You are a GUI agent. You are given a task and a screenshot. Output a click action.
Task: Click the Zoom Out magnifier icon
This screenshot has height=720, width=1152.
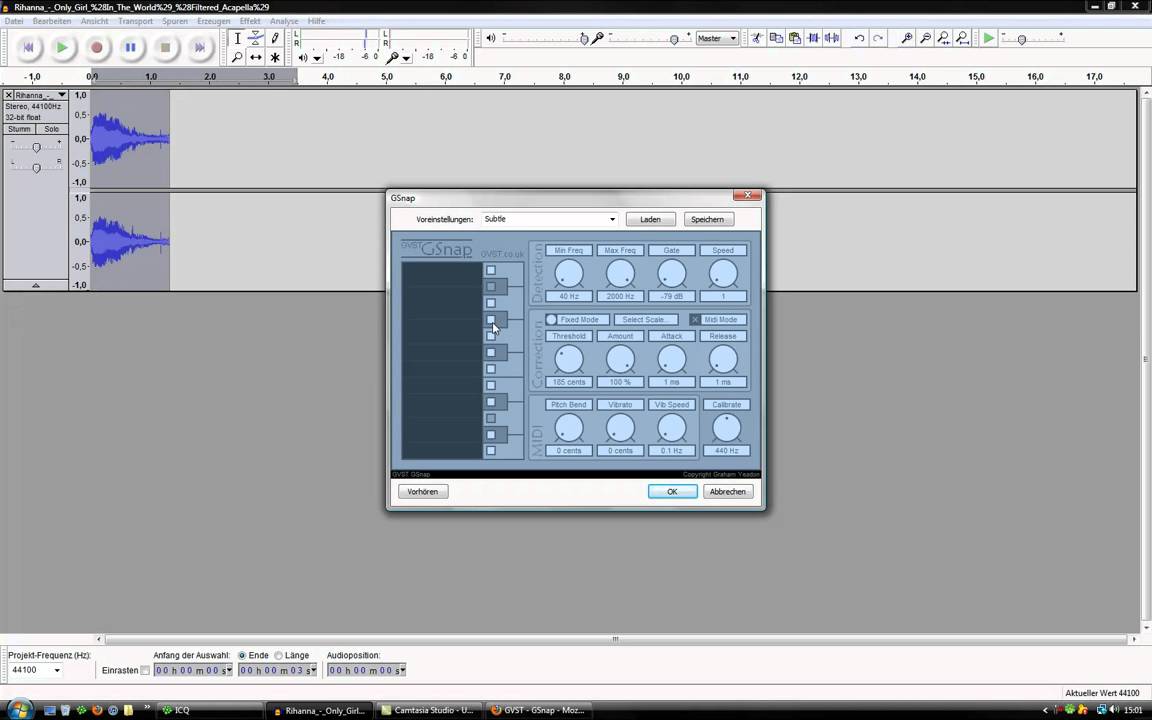tap(926, 38)
